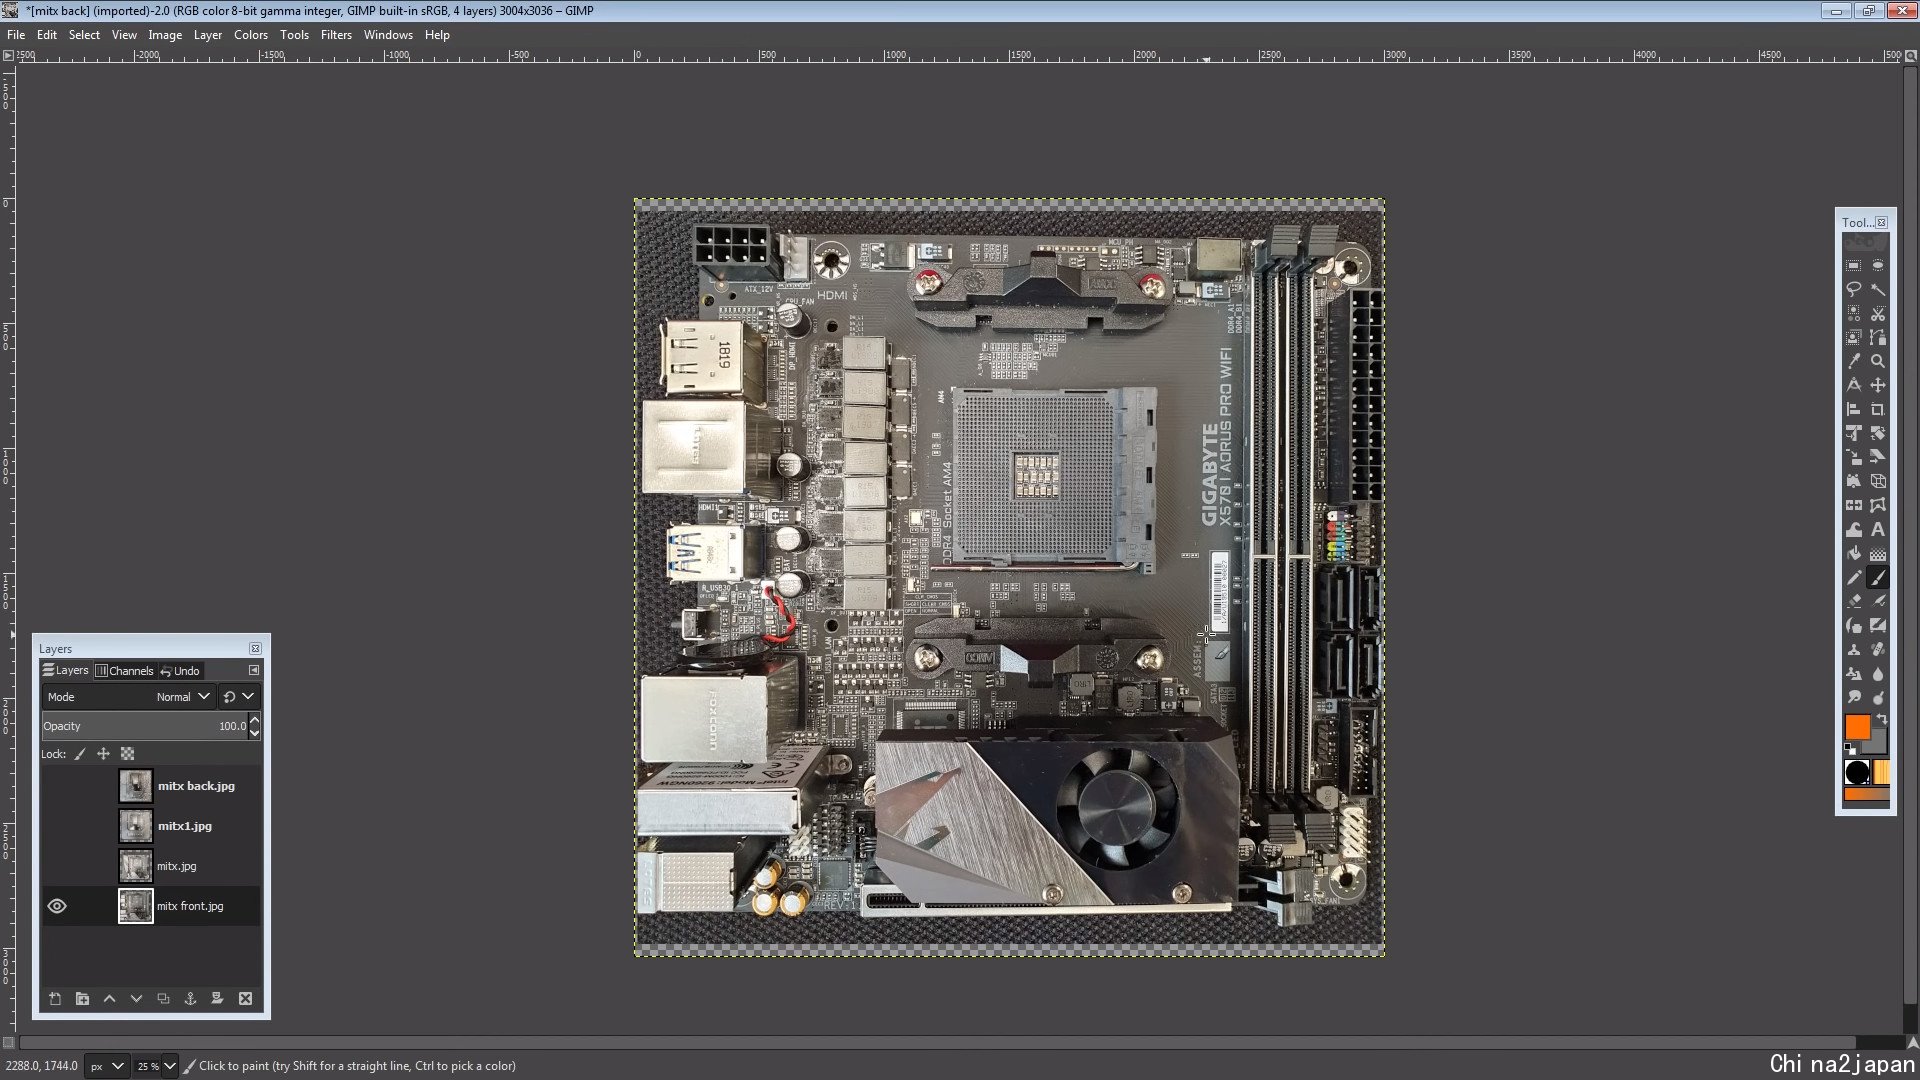This screenshot has width=1920, height=1080.
Task: Choose the Alignment tool
Action: [x=1853, y=409]
